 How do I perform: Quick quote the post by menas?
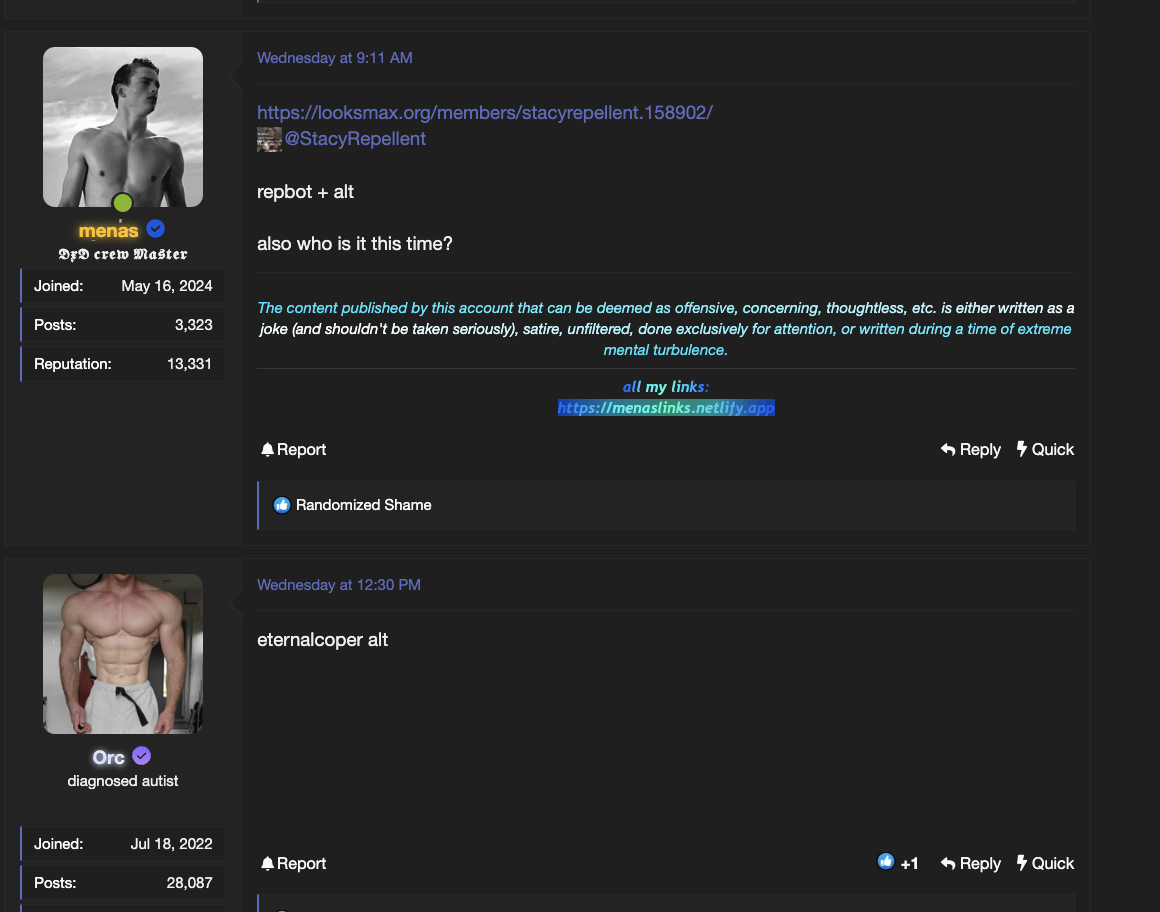coord(1045,450)
